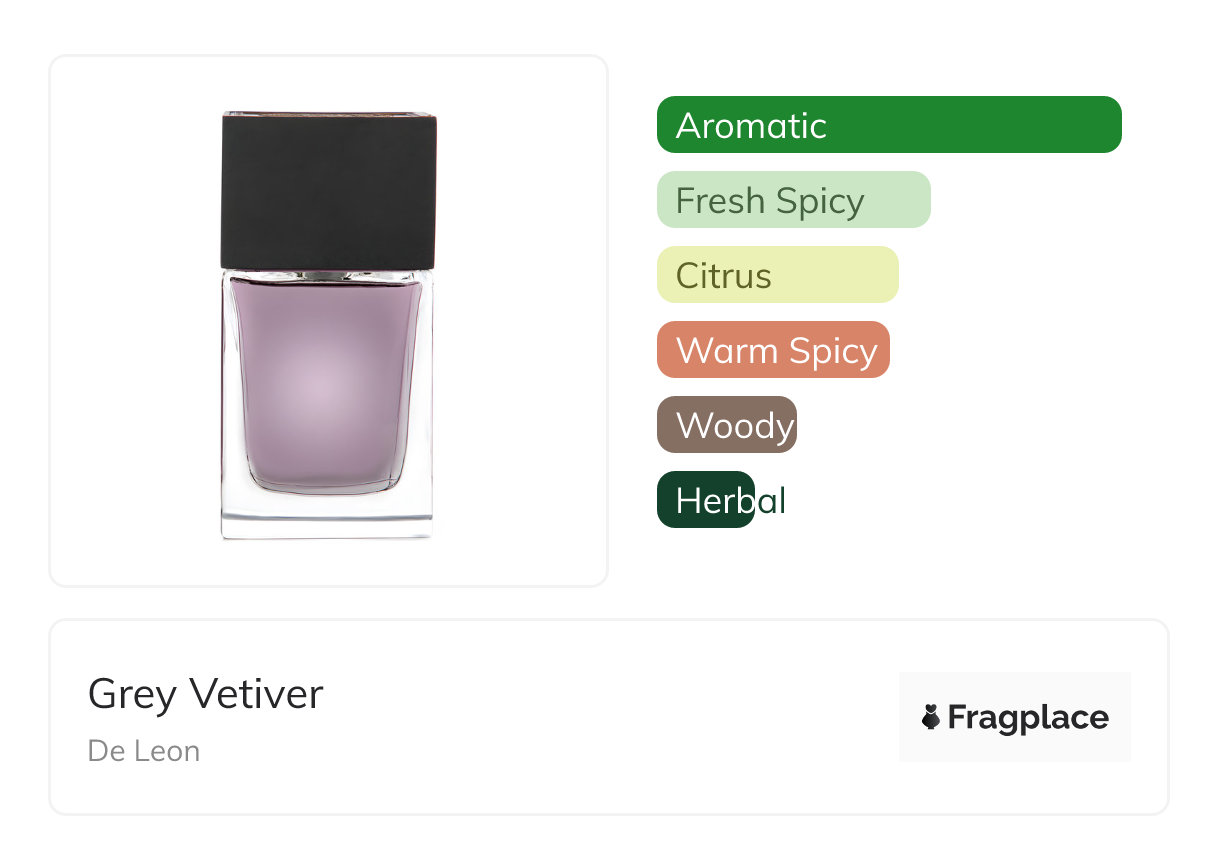Screen dimensions: 1218x864
Task: Click the word Aromatic inside its bar
Action: [x=751, y=126]
